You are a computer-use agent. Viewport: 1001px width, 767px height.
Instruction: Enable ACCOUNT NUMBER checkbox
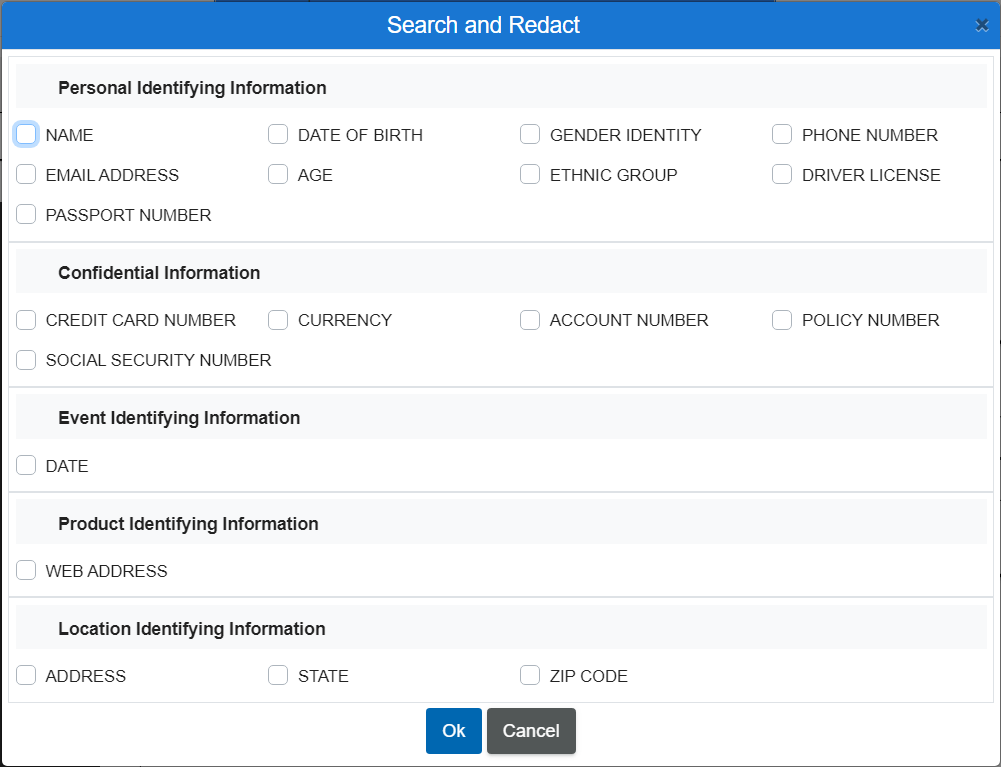coord(530,320)
